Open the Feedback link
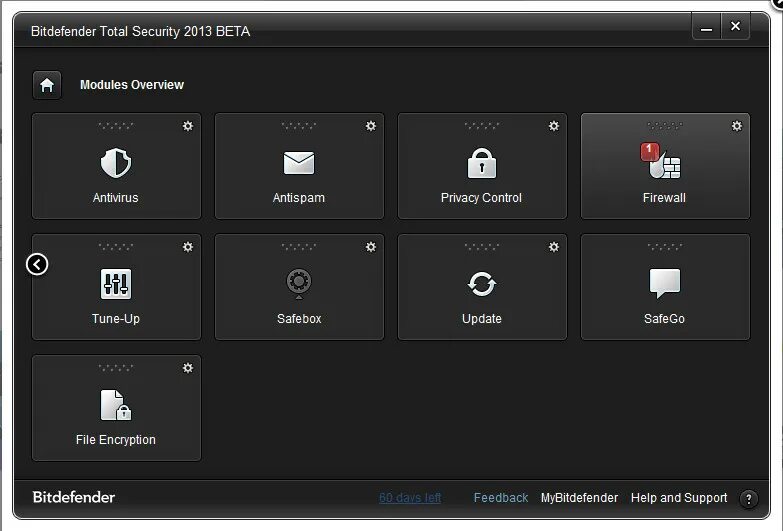The image size is (783, 531). pyautogui.click(x=500, y=498)
